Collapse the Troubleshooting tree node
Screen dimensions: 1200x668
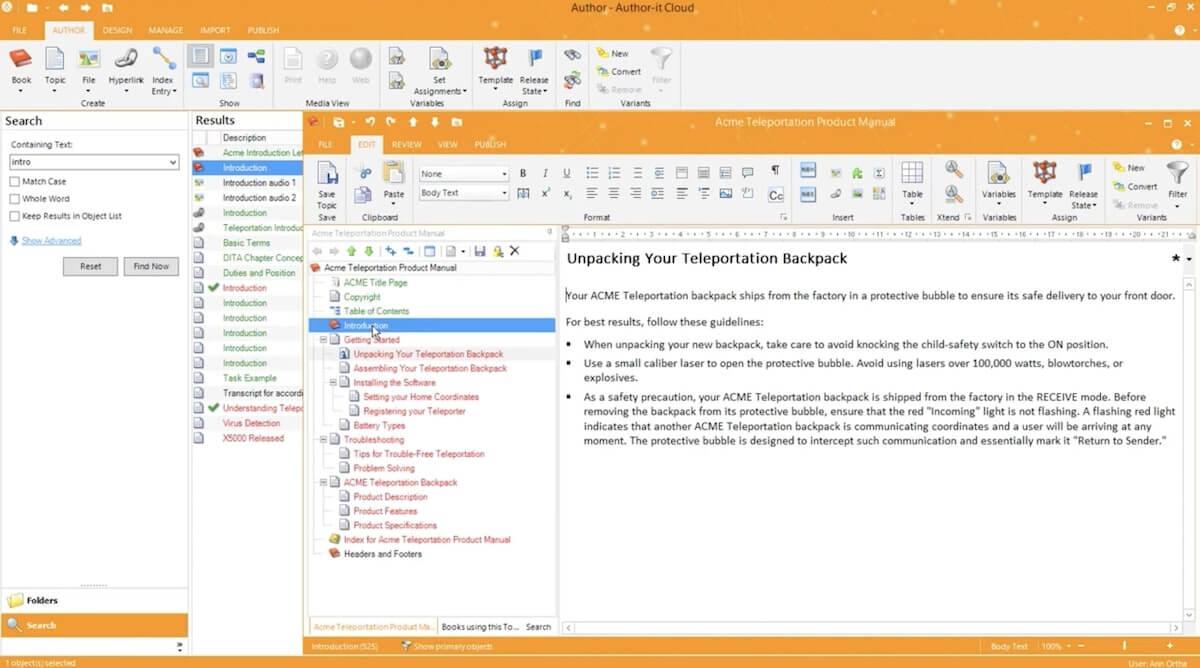coord(323,440)
